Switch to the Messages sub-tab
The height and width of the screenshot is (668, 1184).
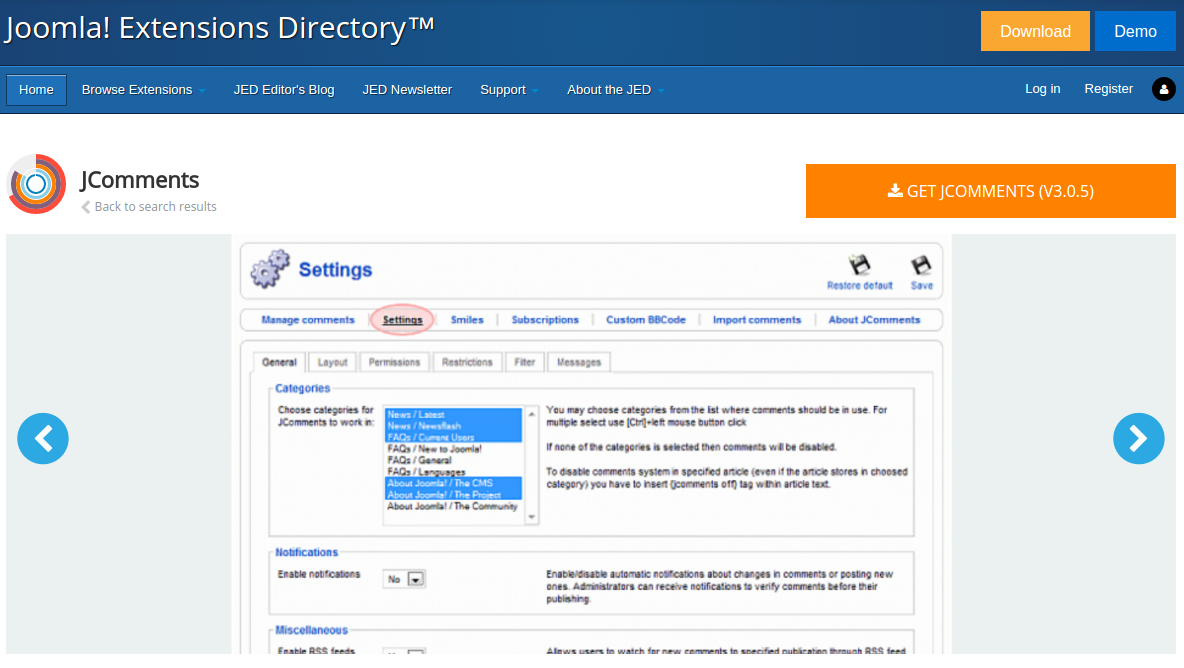click(579, 362)
